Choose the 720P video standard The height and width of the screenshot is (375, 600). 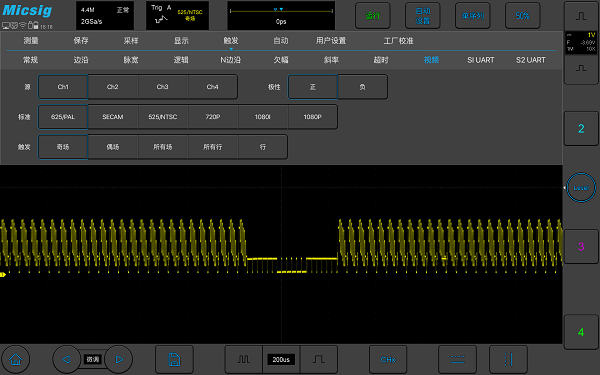coord(213,117)
